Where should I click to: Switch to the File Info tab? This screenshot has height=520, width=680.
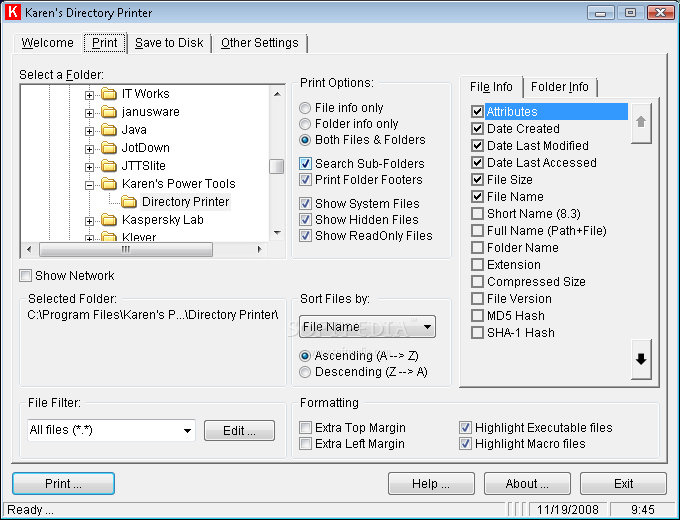[491, 87]
